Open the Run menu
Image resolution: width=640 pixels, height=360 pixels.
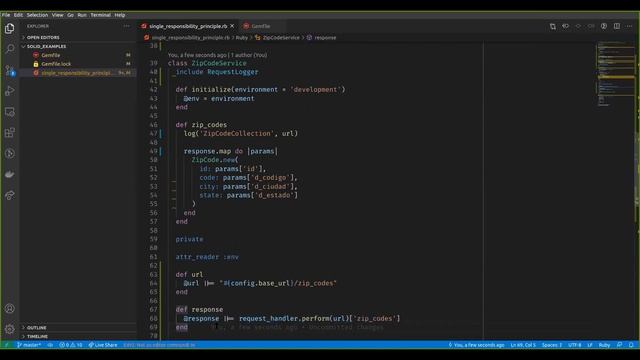click(82, 15)
